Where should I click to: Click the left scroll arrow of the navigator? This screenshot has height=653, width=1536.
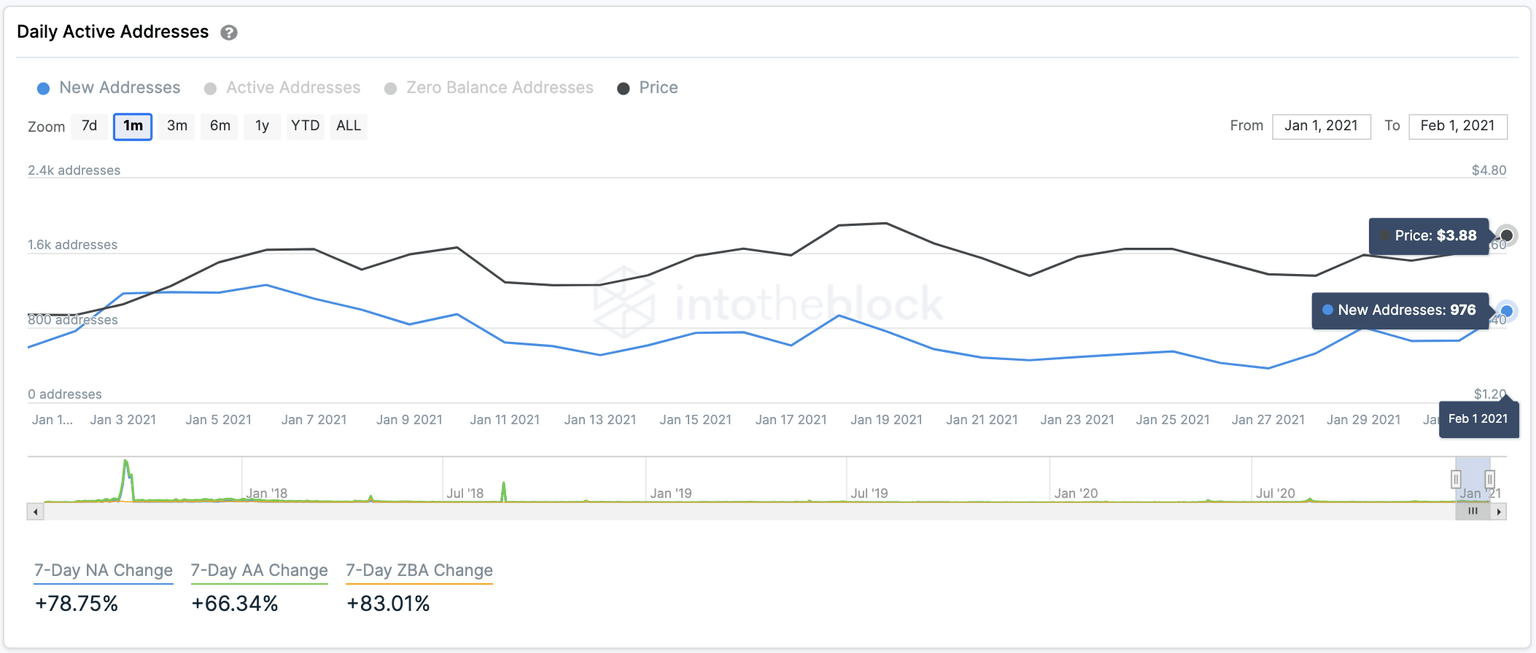[35, 511]
